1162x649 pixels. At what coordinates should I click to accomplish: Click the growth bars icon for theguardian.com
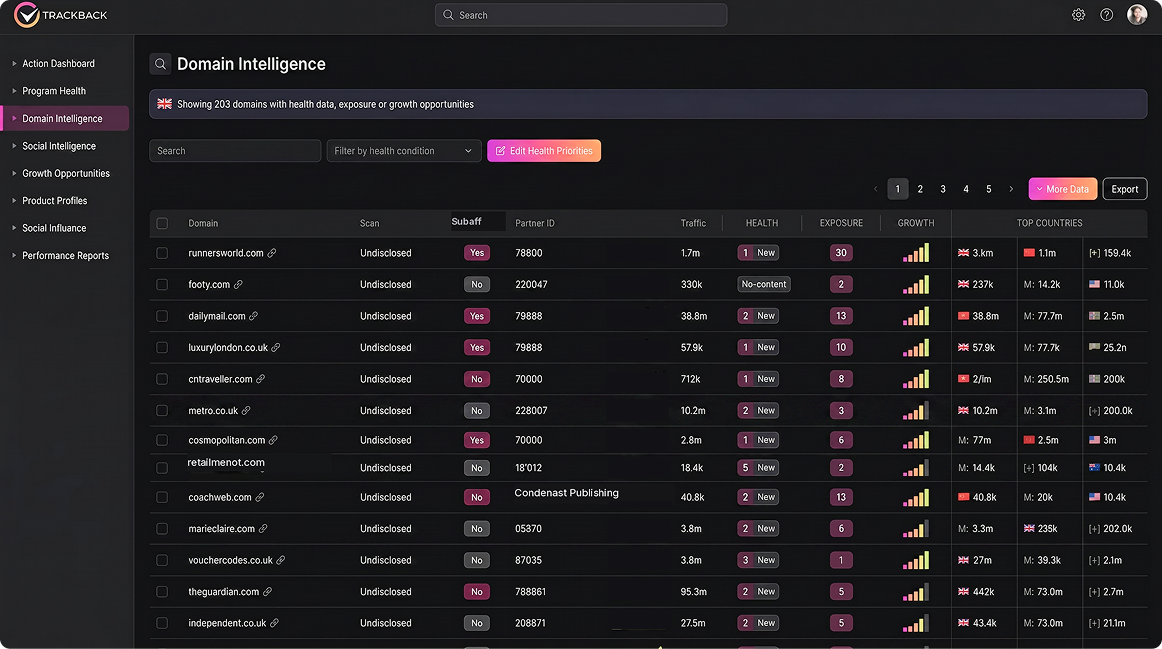coord(916,592)
